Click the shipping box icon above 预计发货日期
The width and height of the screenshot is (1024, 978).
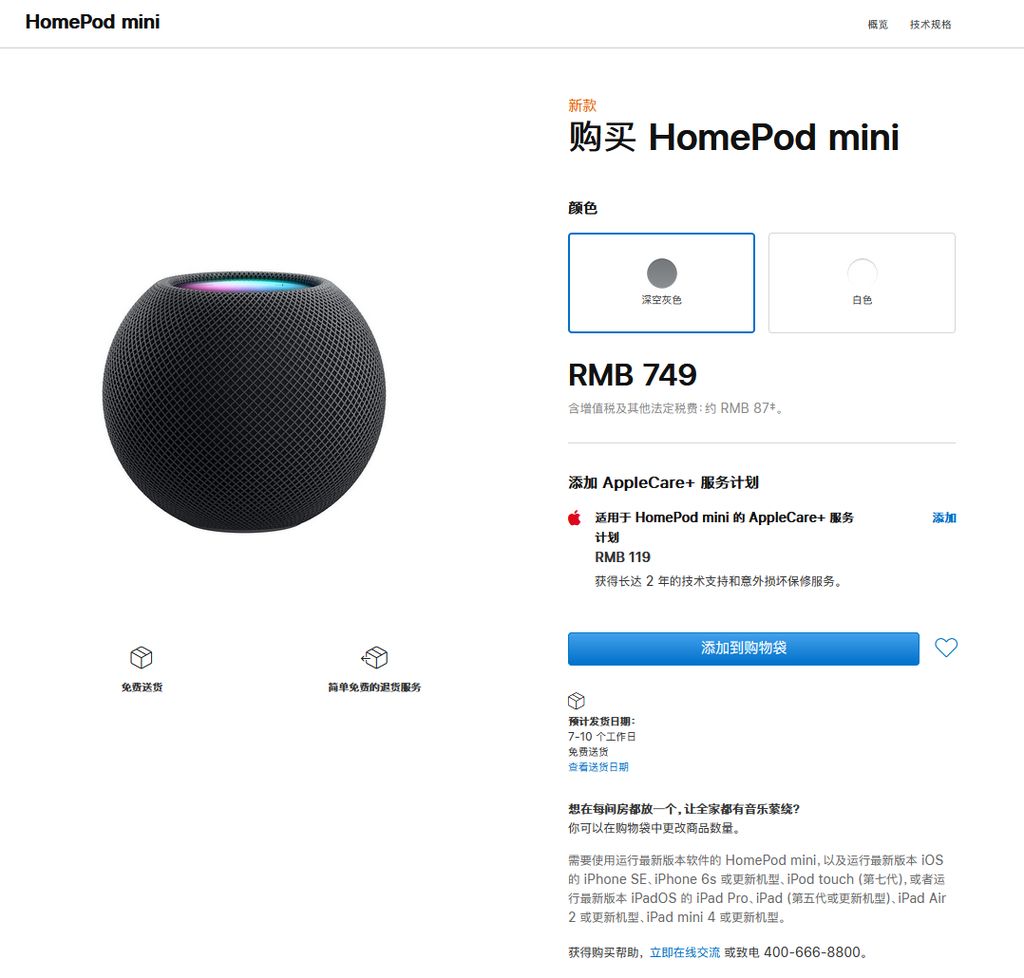576,701
